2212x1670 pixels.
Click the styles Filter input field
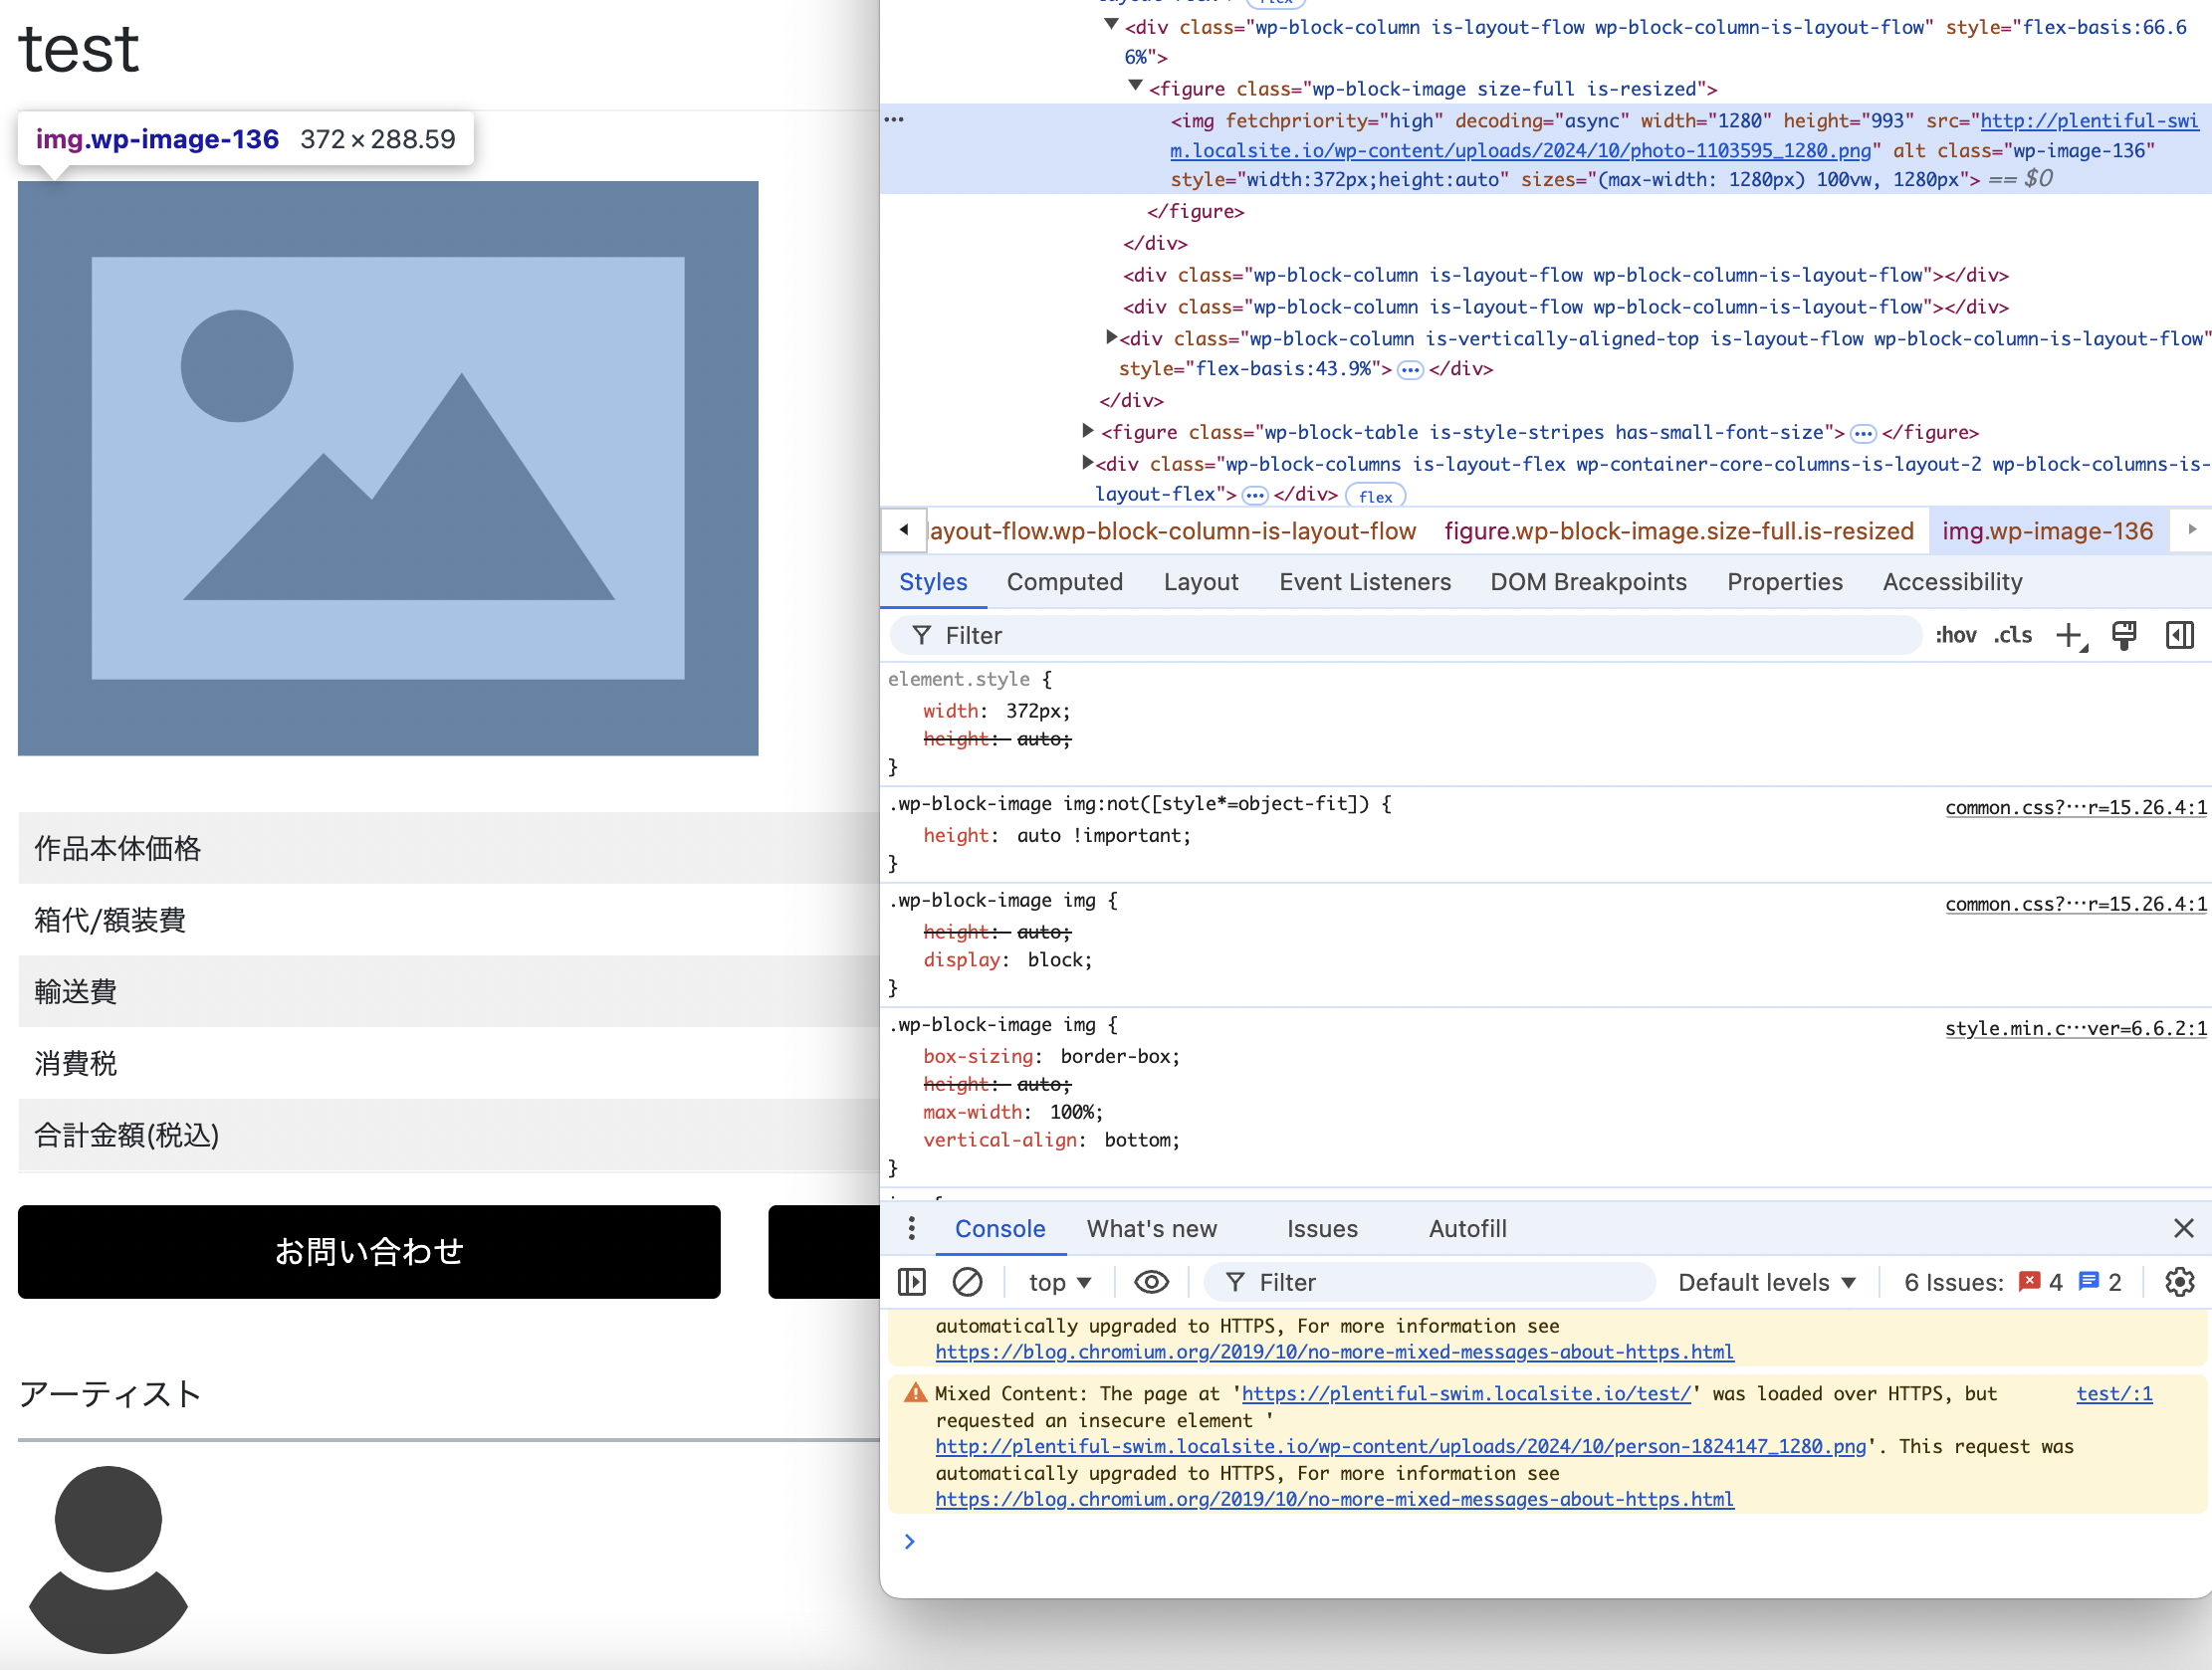point(1400,636)
